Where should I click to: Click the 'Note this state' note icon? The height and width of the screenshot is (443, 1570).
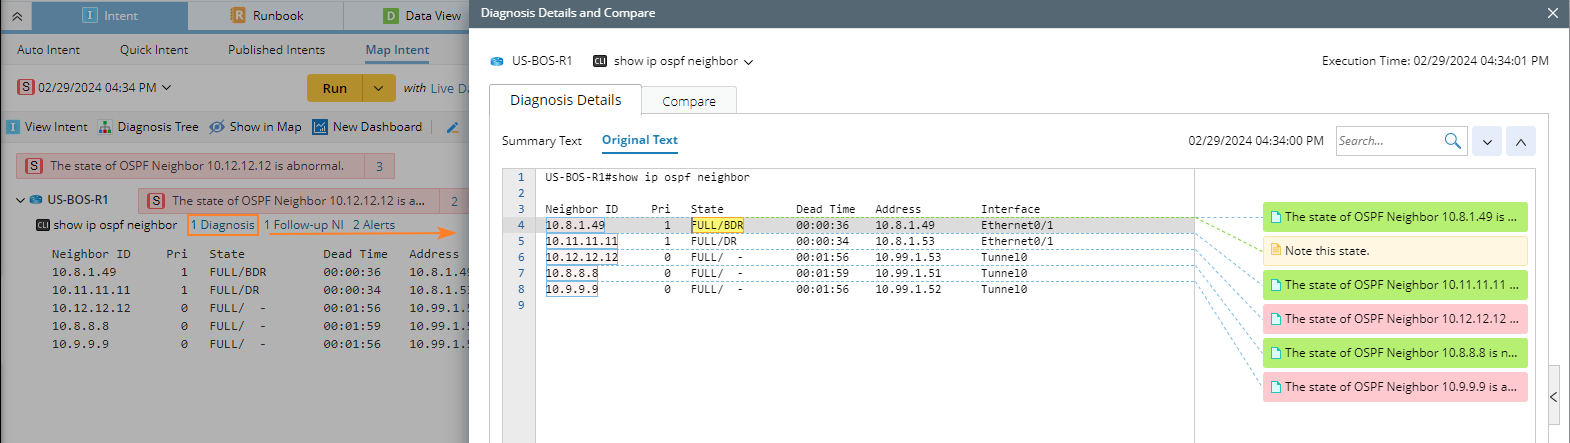click(1276, 250)
